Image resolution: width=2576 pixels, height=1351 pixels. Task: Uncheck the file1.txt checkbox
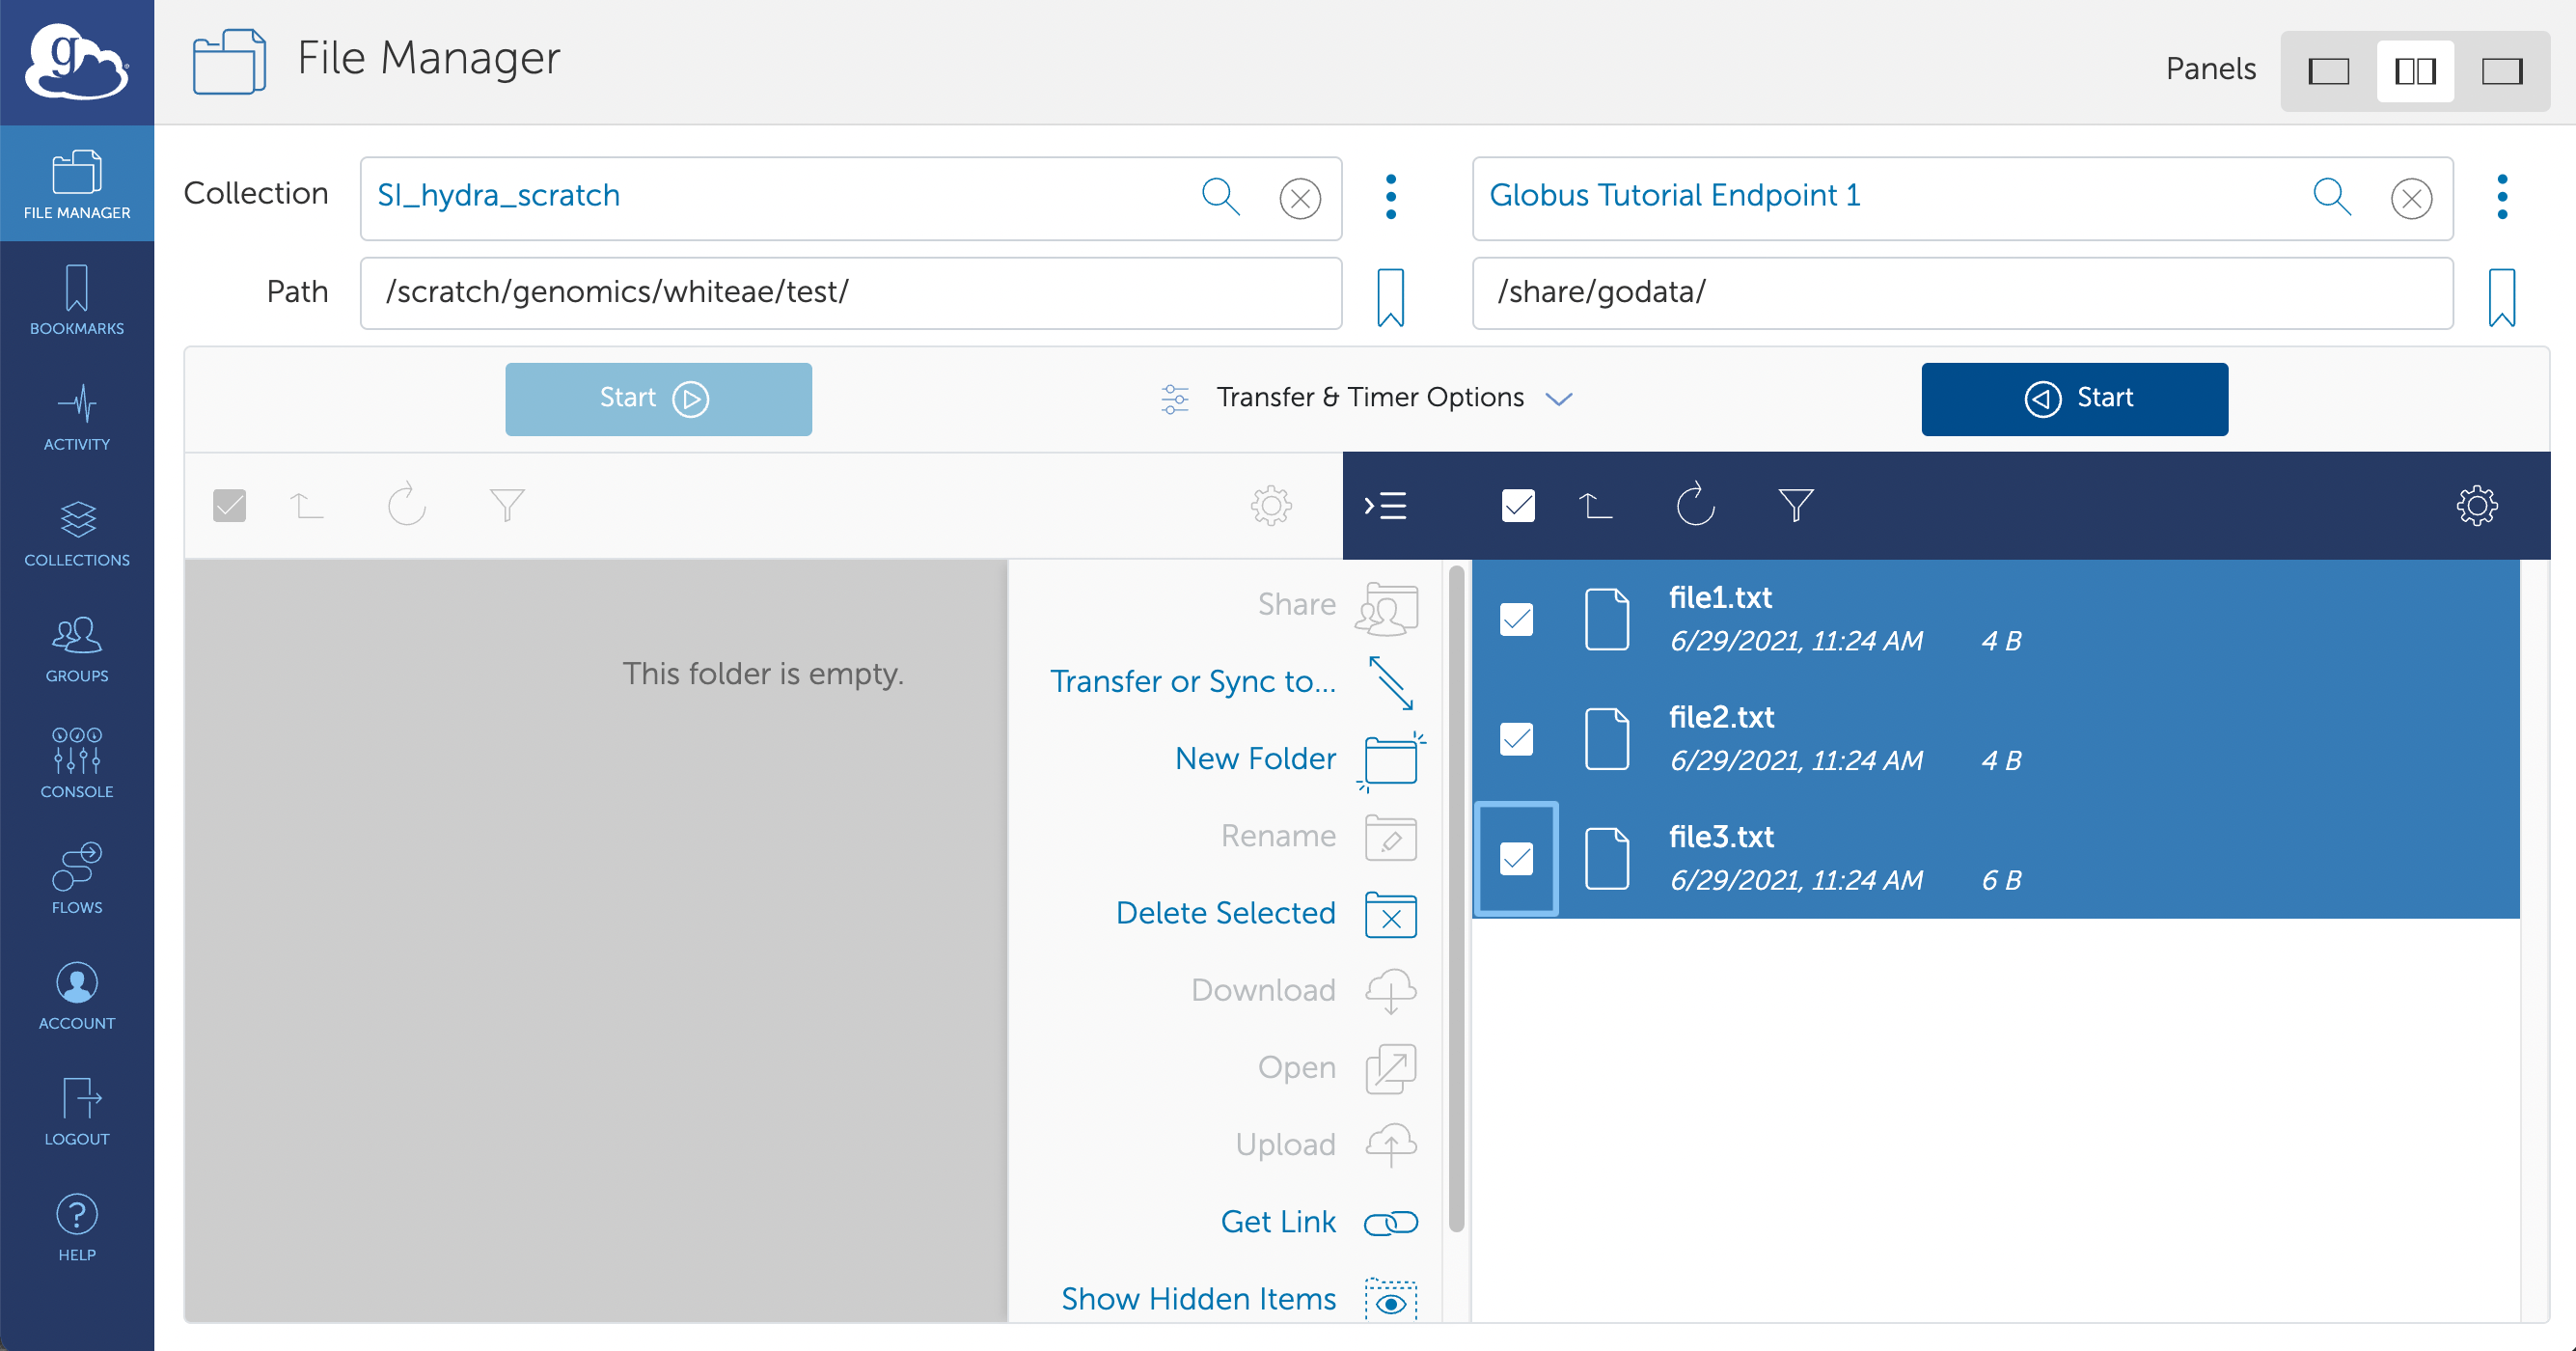coord(1516,619)
